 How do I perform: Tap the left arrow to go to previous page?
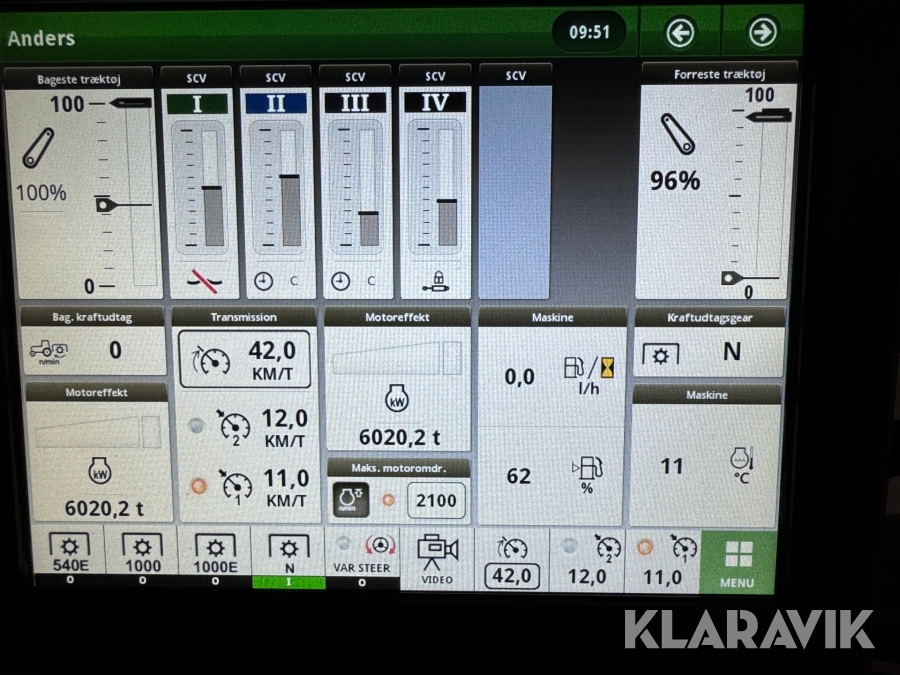click(x=680, y=33)
